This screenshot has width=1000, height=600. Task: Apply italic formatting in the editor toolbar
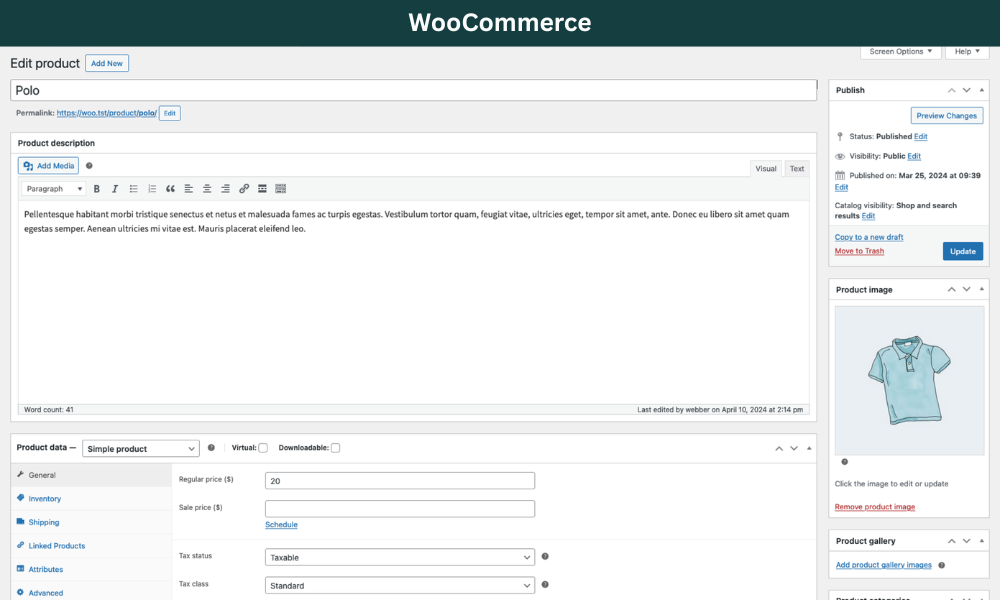pos(115,189)
